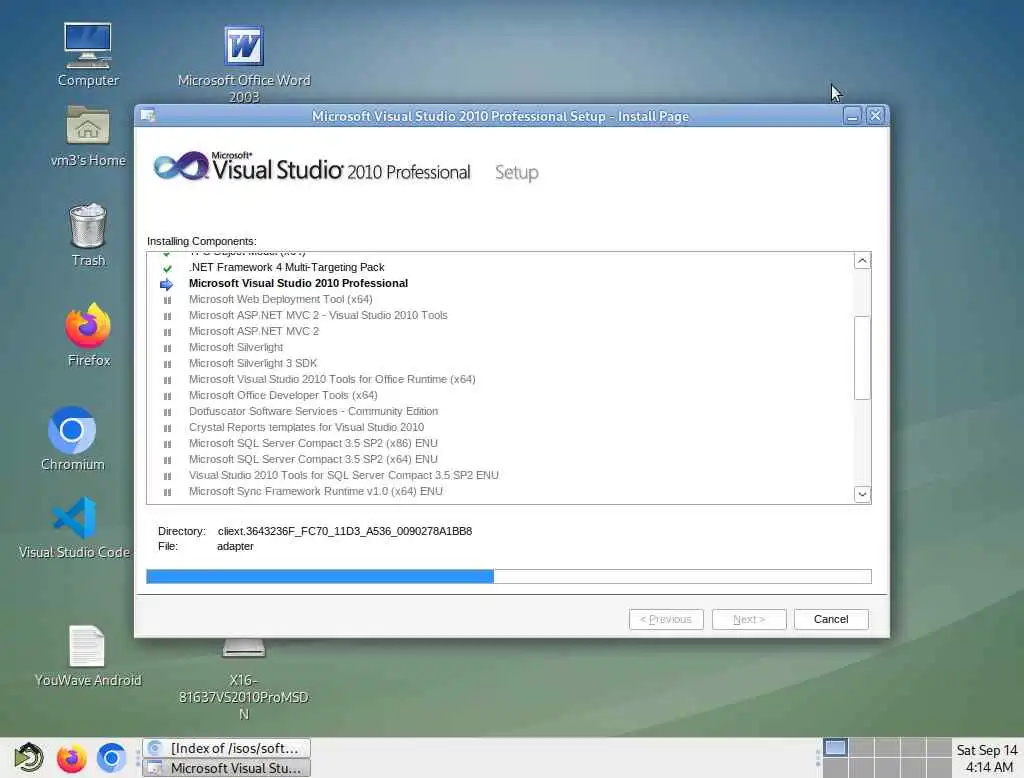Select Visual Studio 2010 Tools for SQL Server Compact
Screen dimensions: 1024x778
pos(344,475)
